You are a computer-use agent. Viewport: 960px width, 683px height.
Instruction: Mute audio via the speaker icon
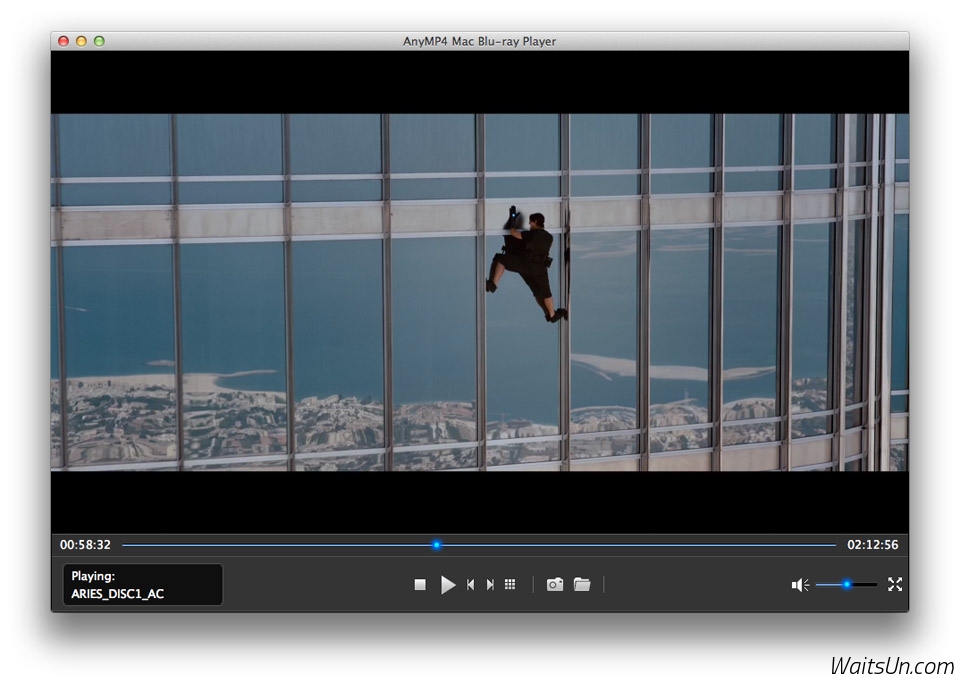tap(800, 585)
